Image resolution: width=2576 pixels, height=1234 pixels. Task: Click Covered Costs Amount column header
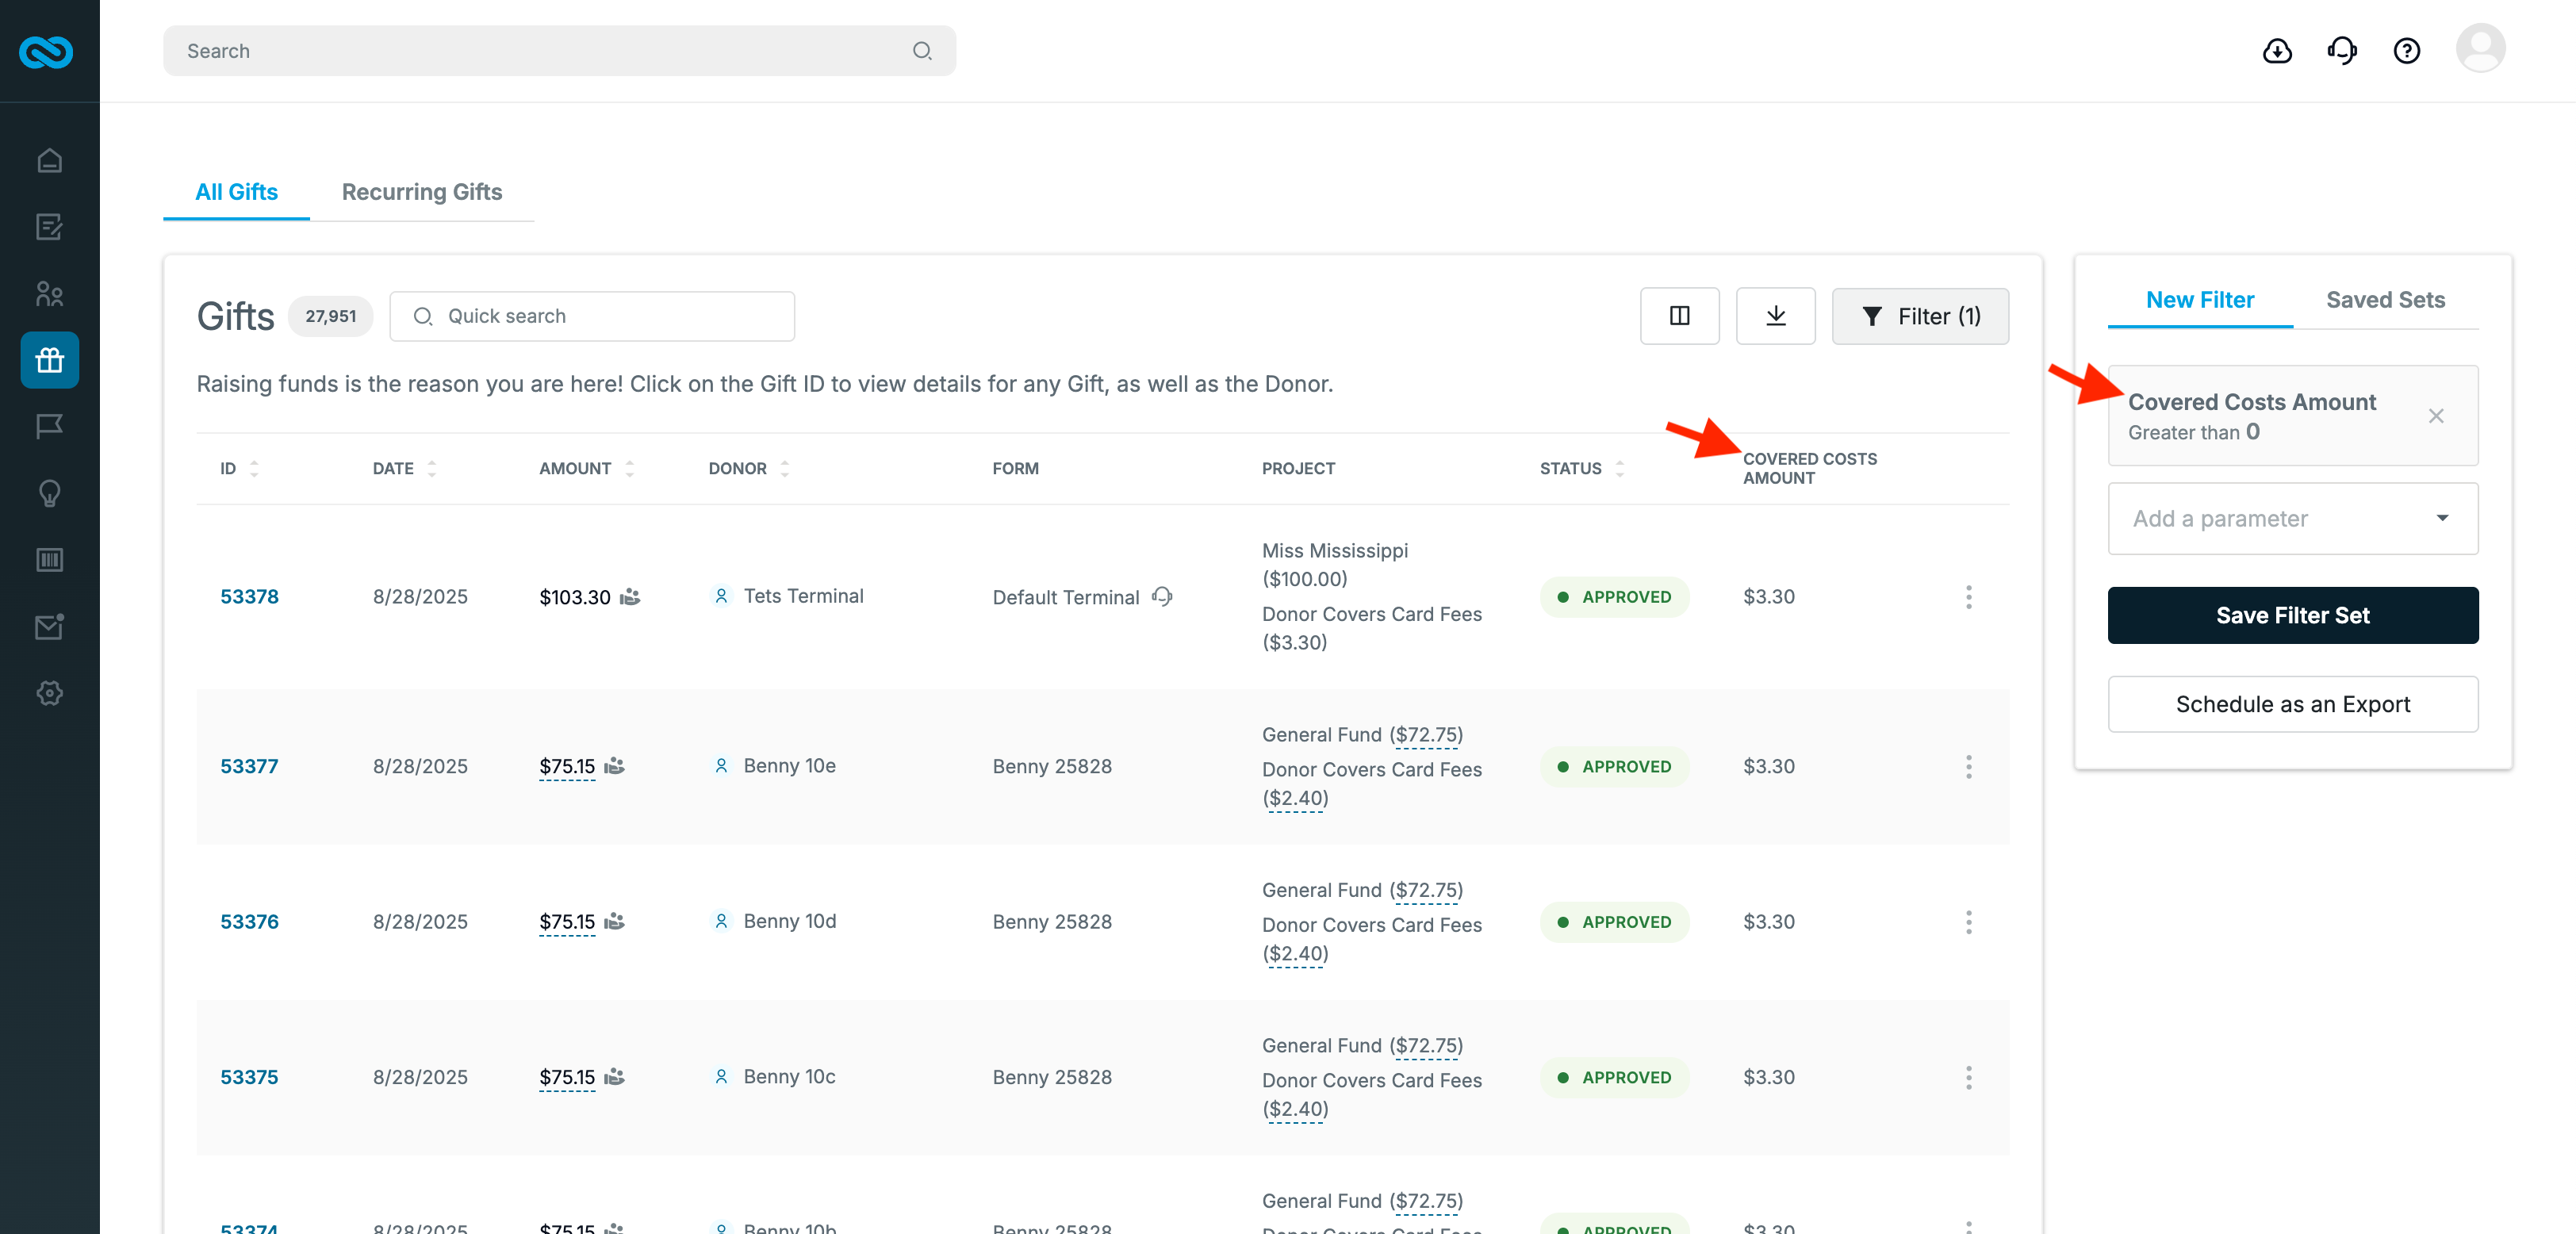coord(1809,469)
